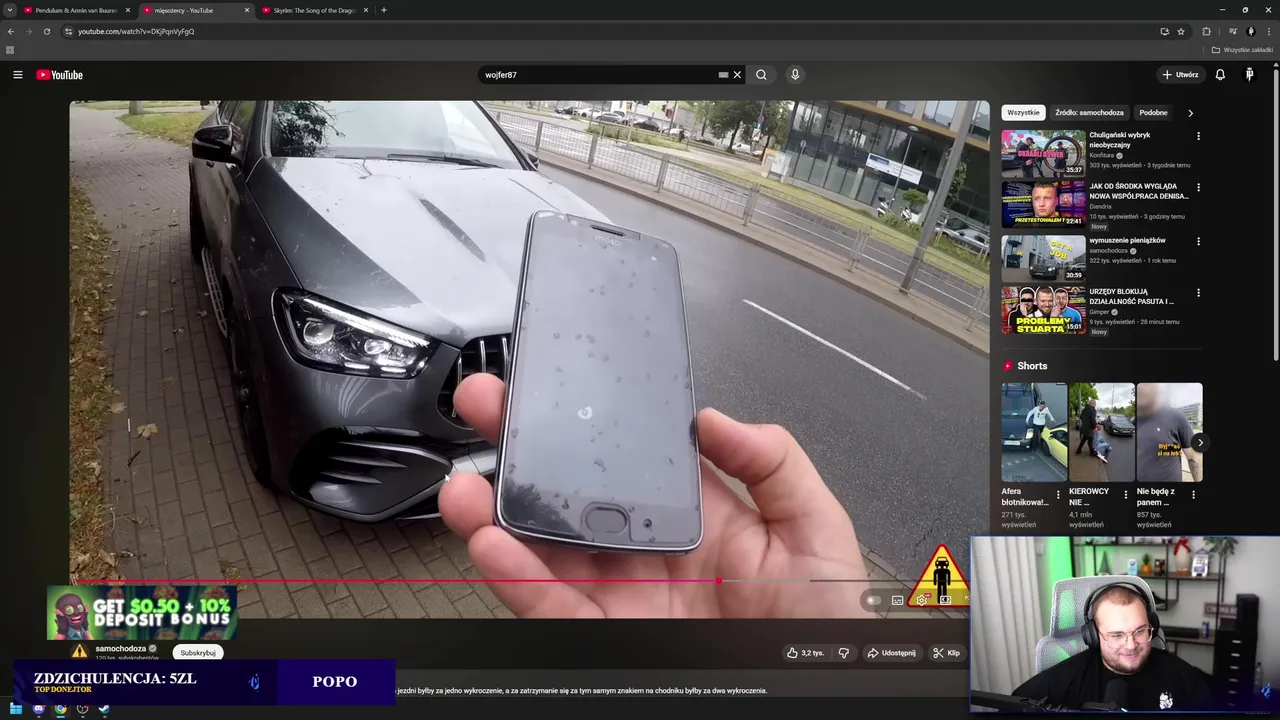This screenshot has width=1280, height=720.
Task: Toggle the autoplay switch in player
Action: point(874,600)
